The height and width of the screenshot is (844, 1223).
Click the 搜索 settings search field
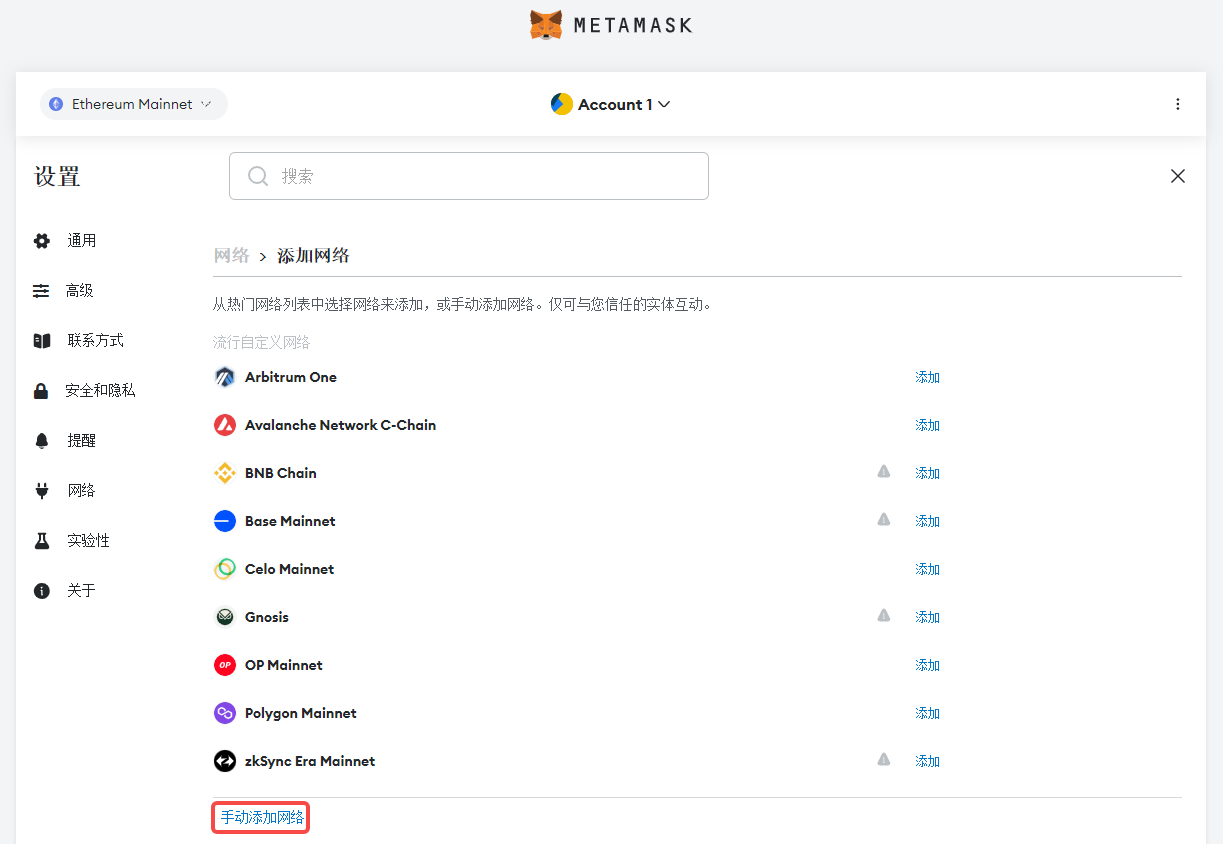tap(469, 176)
